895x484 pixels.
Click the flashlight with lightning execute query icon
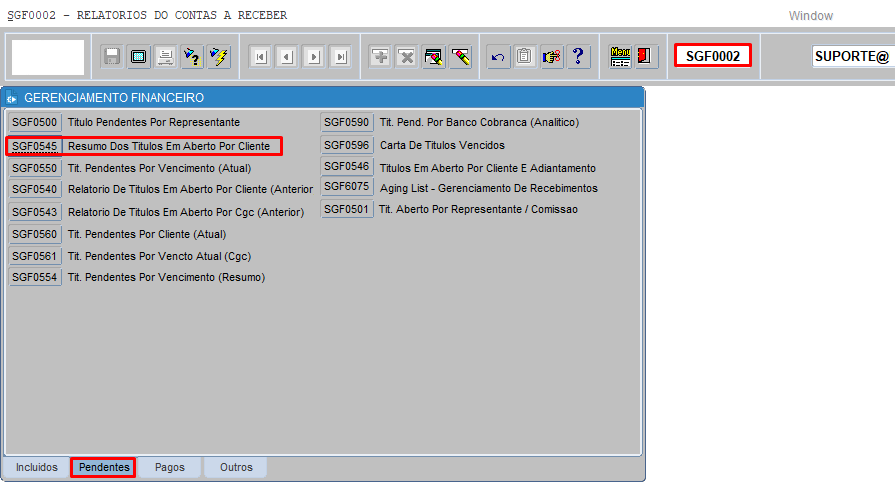pos(219,57)
